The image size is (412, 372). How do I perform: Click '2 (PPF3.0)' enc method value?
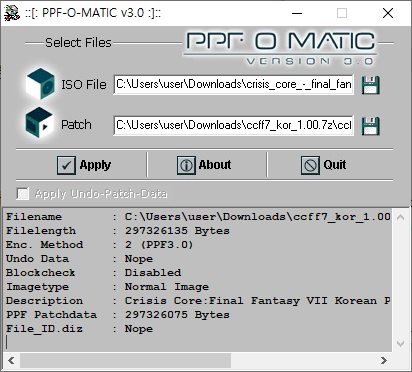coord(159,245)
